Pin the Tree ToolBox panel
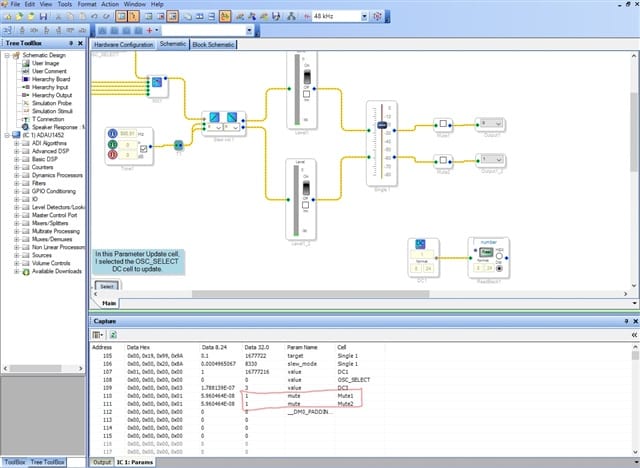The width and height of the screenshot is (640, 468). tap(71, 43)
